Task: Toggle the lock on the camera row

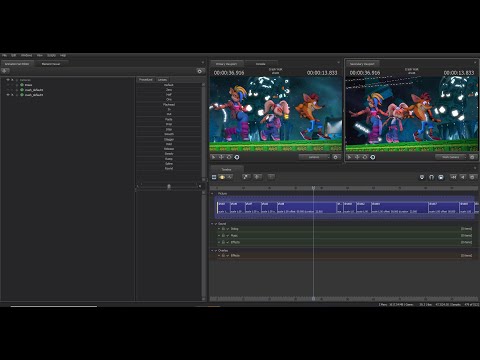Action: 12,80
